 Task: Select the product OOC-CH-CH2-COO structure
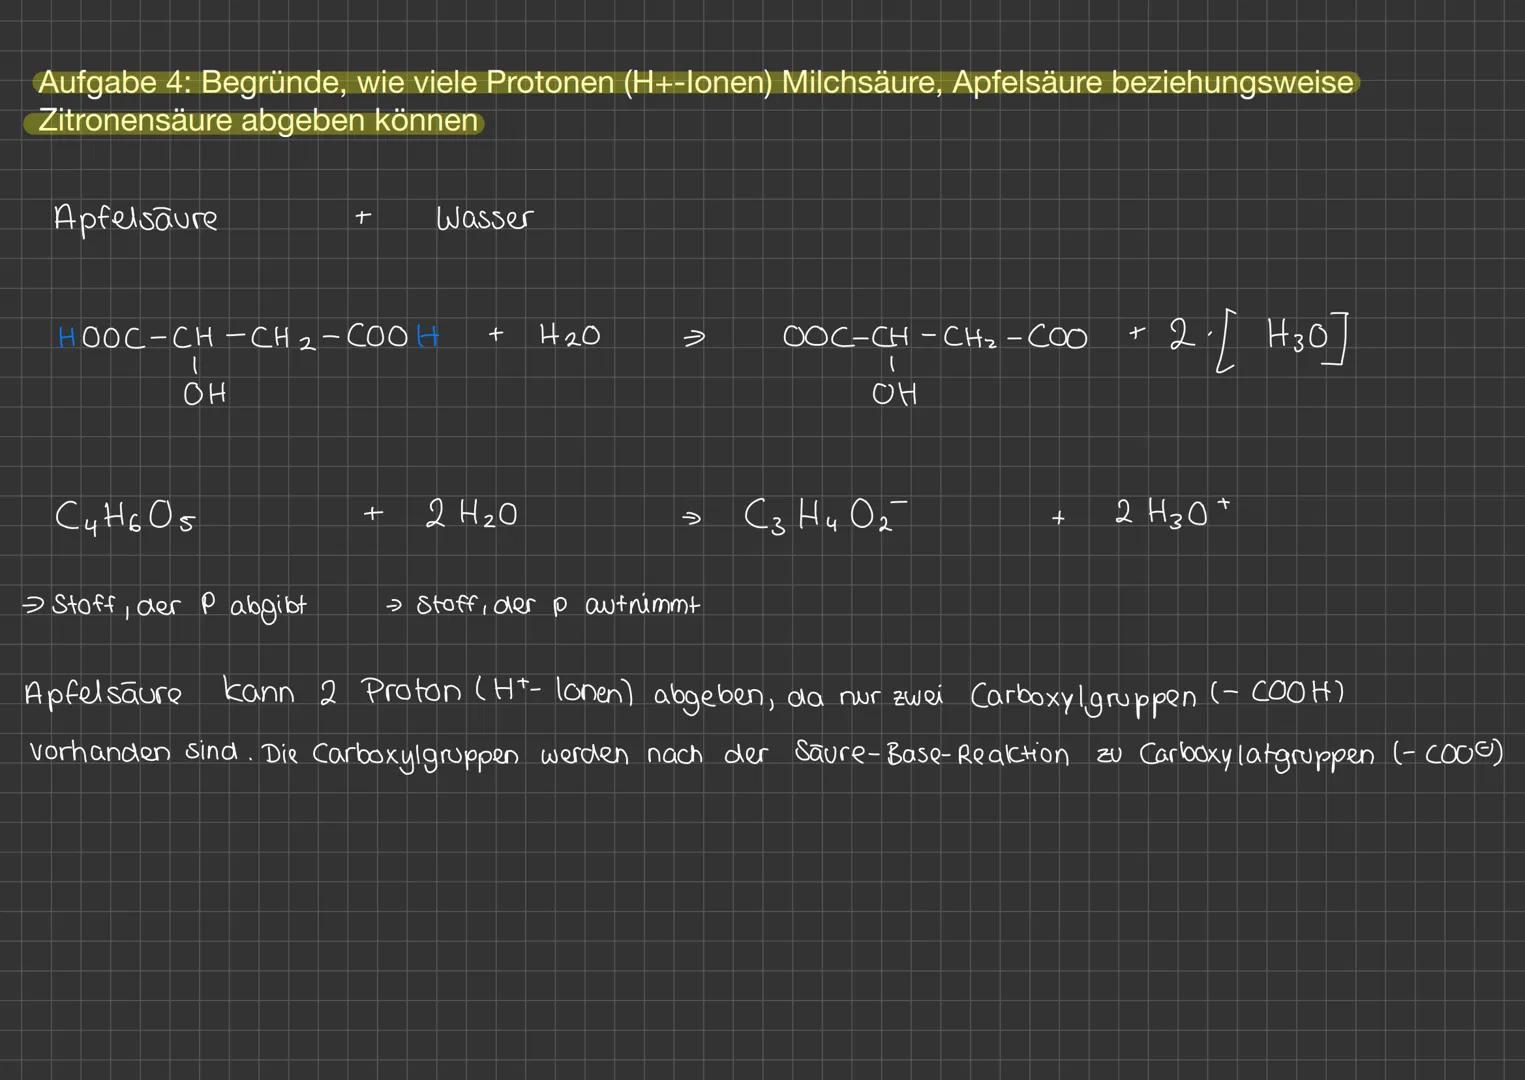[934, 338]
